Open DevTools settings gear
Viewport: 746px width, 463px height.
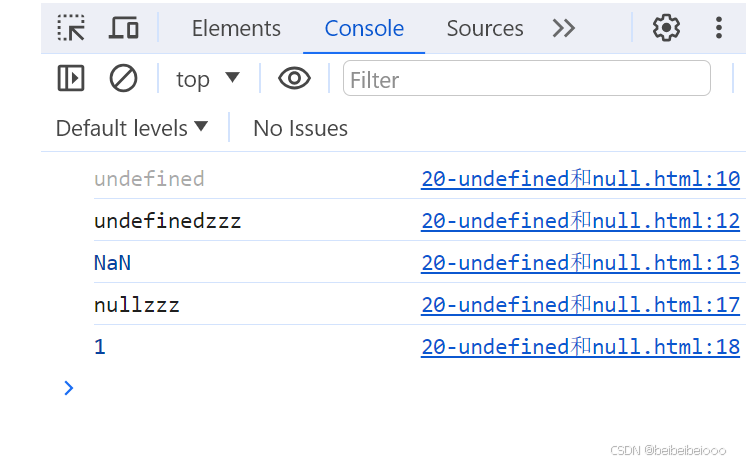(x=666, y=28)
